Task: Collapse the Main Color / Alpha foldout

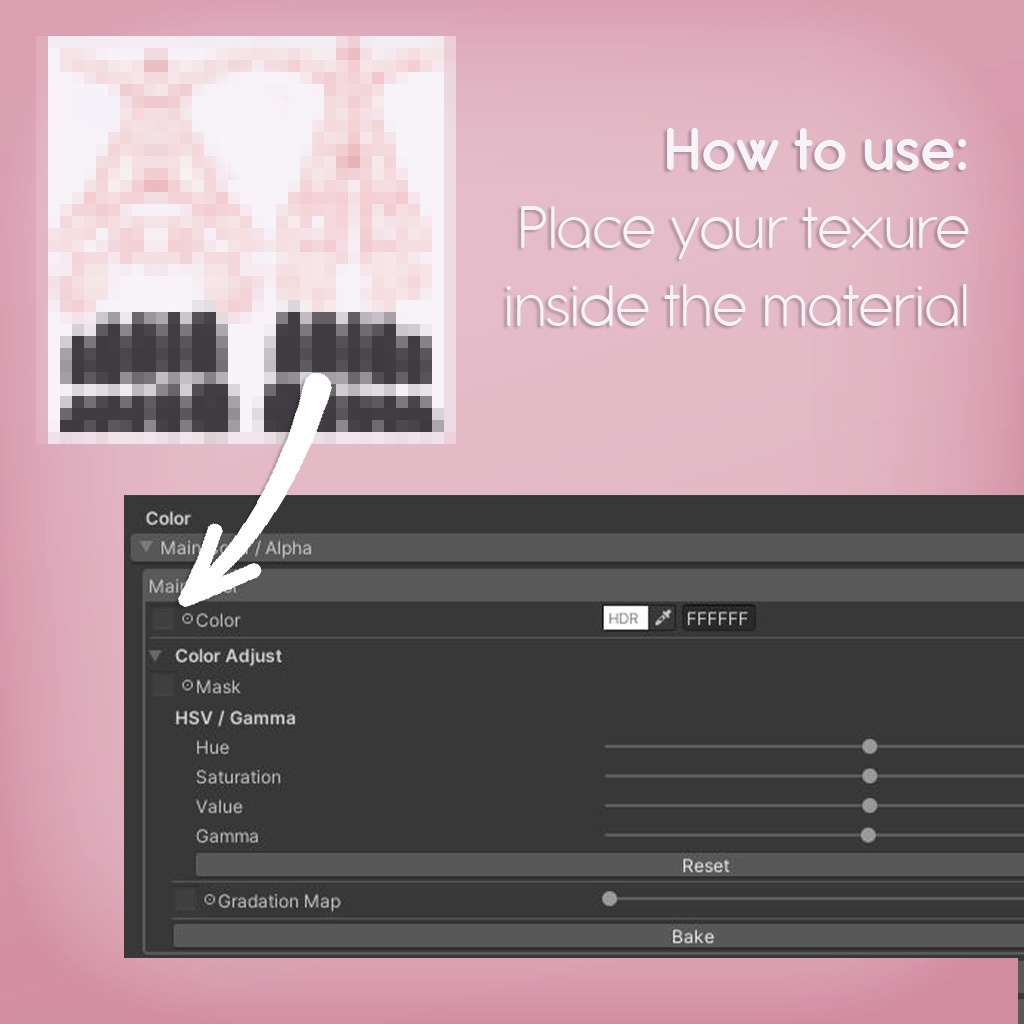Action: [145, 548]
